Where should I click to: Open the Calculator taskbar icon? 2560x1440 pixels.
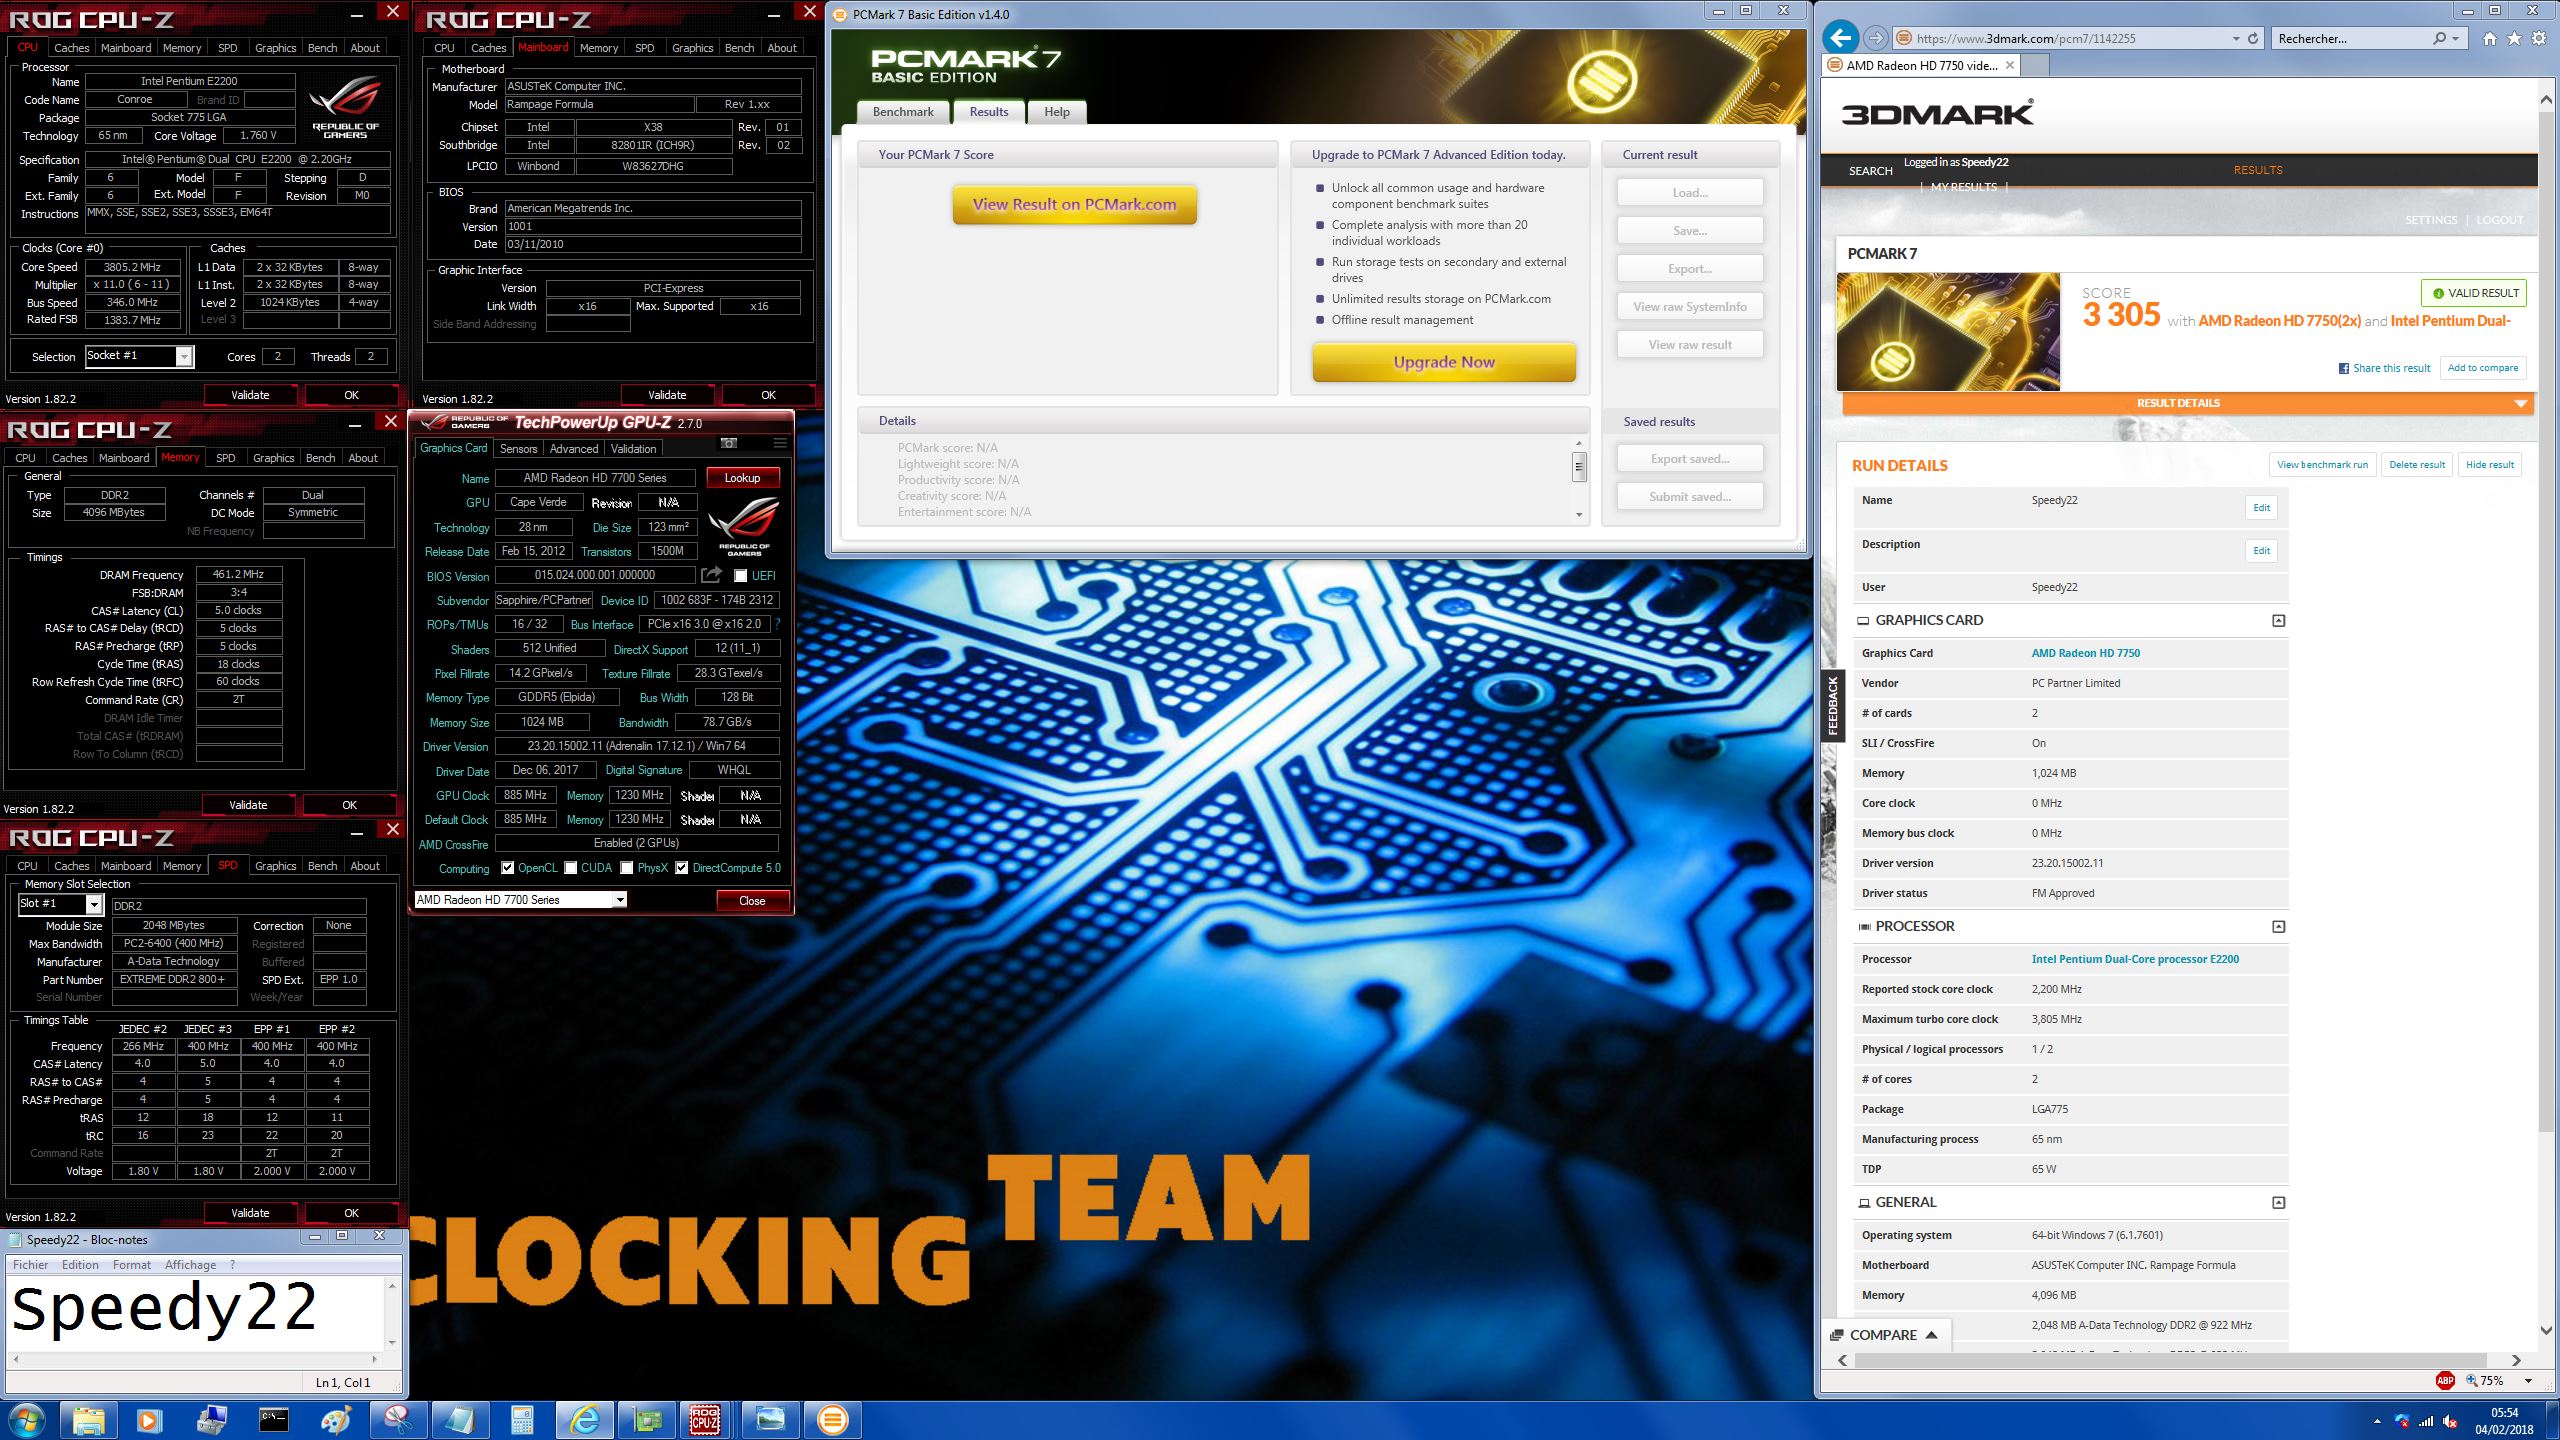click(522, 1420)
